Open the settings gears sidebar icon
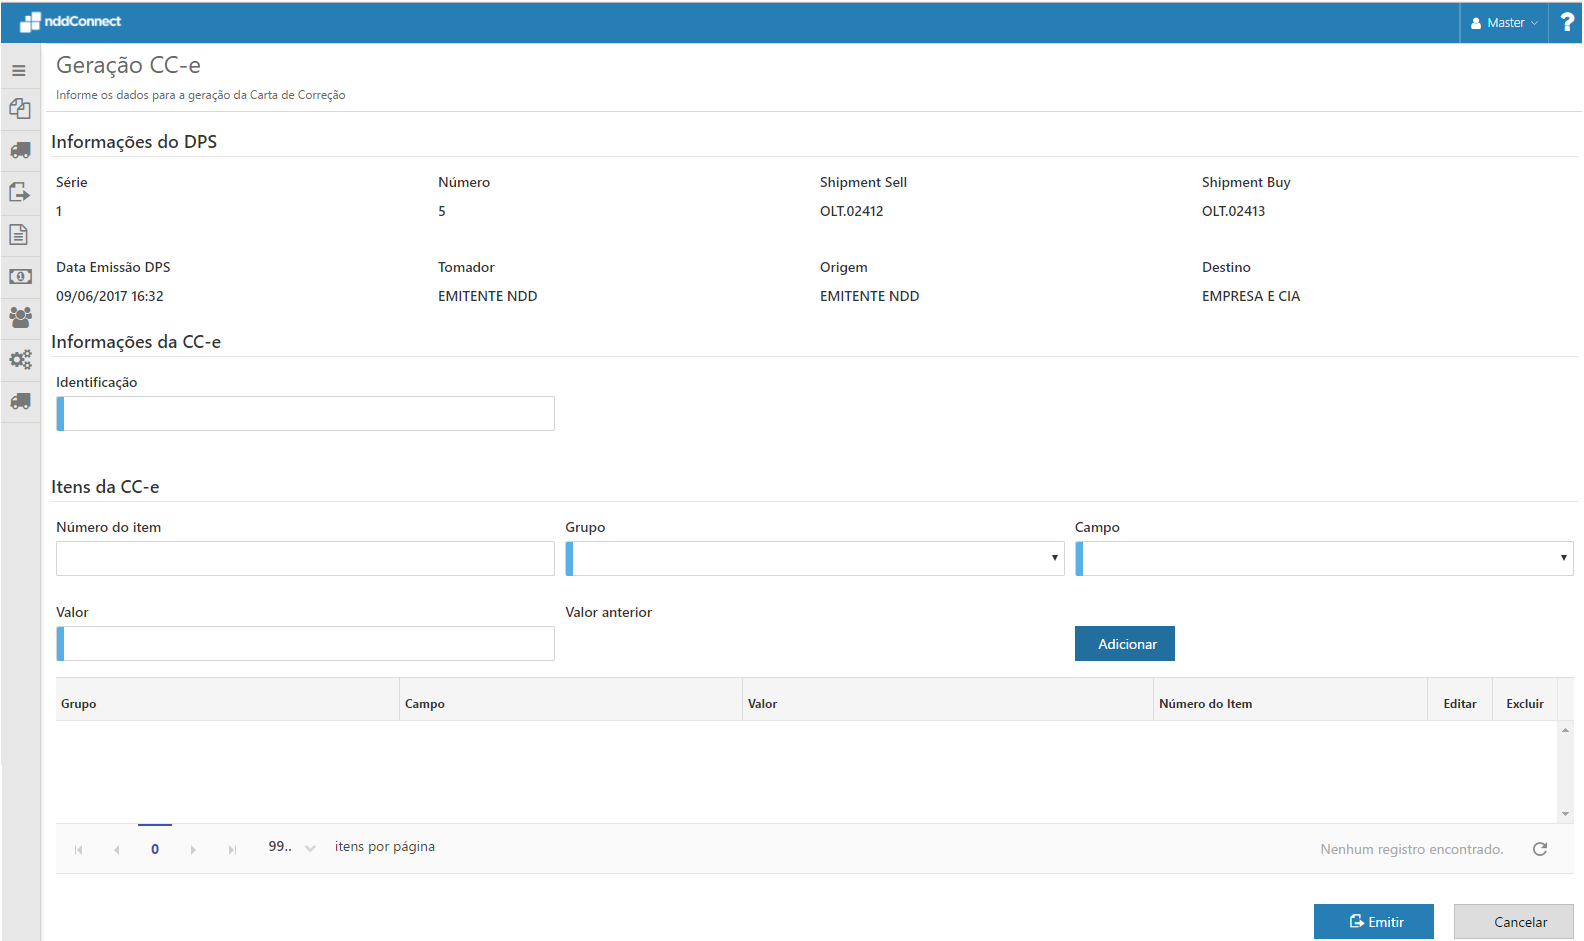1584x941 pixels. coord(19,359)
